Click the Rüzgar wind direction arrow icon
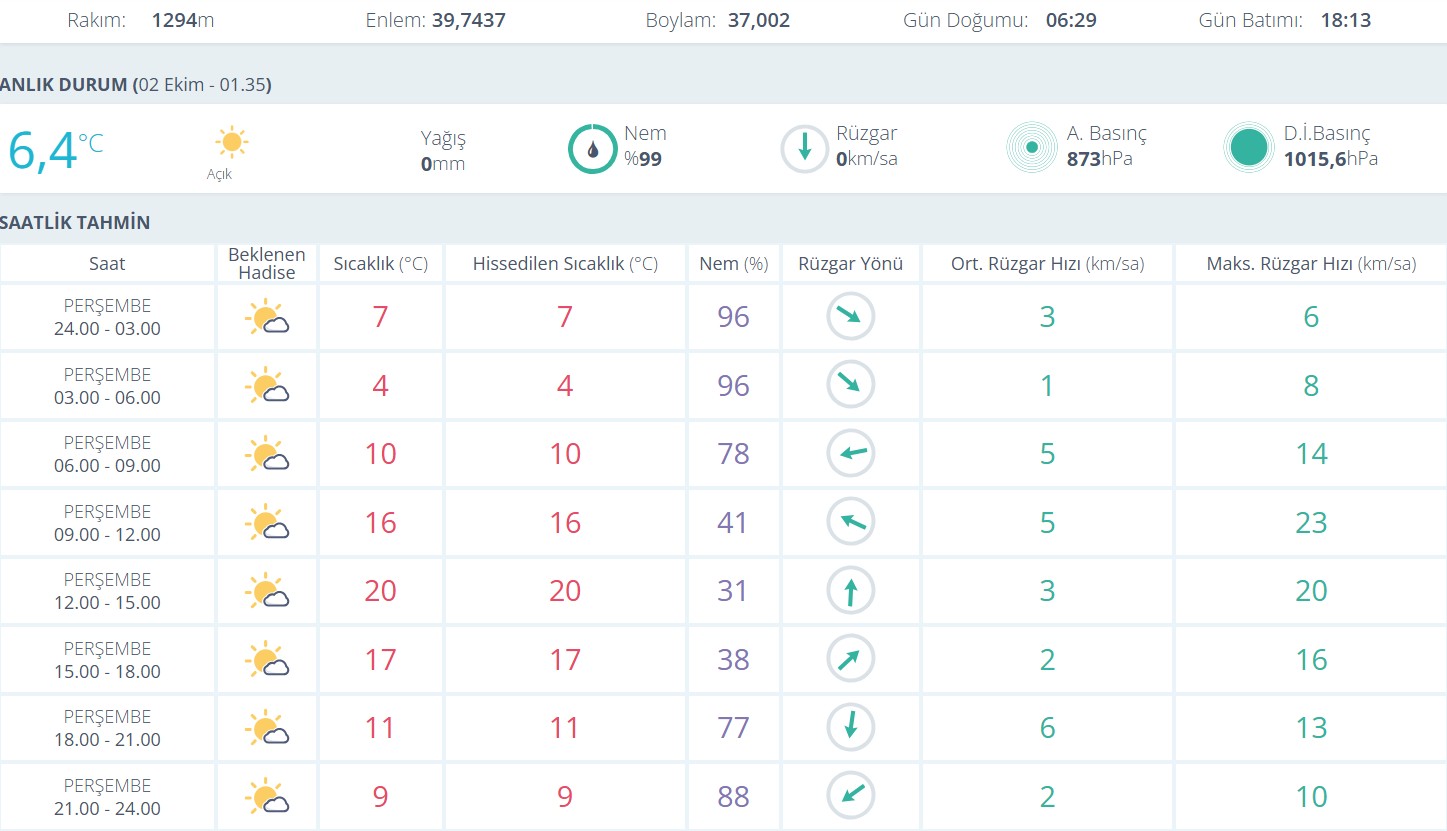1447x831 pixels. point(804,149)
